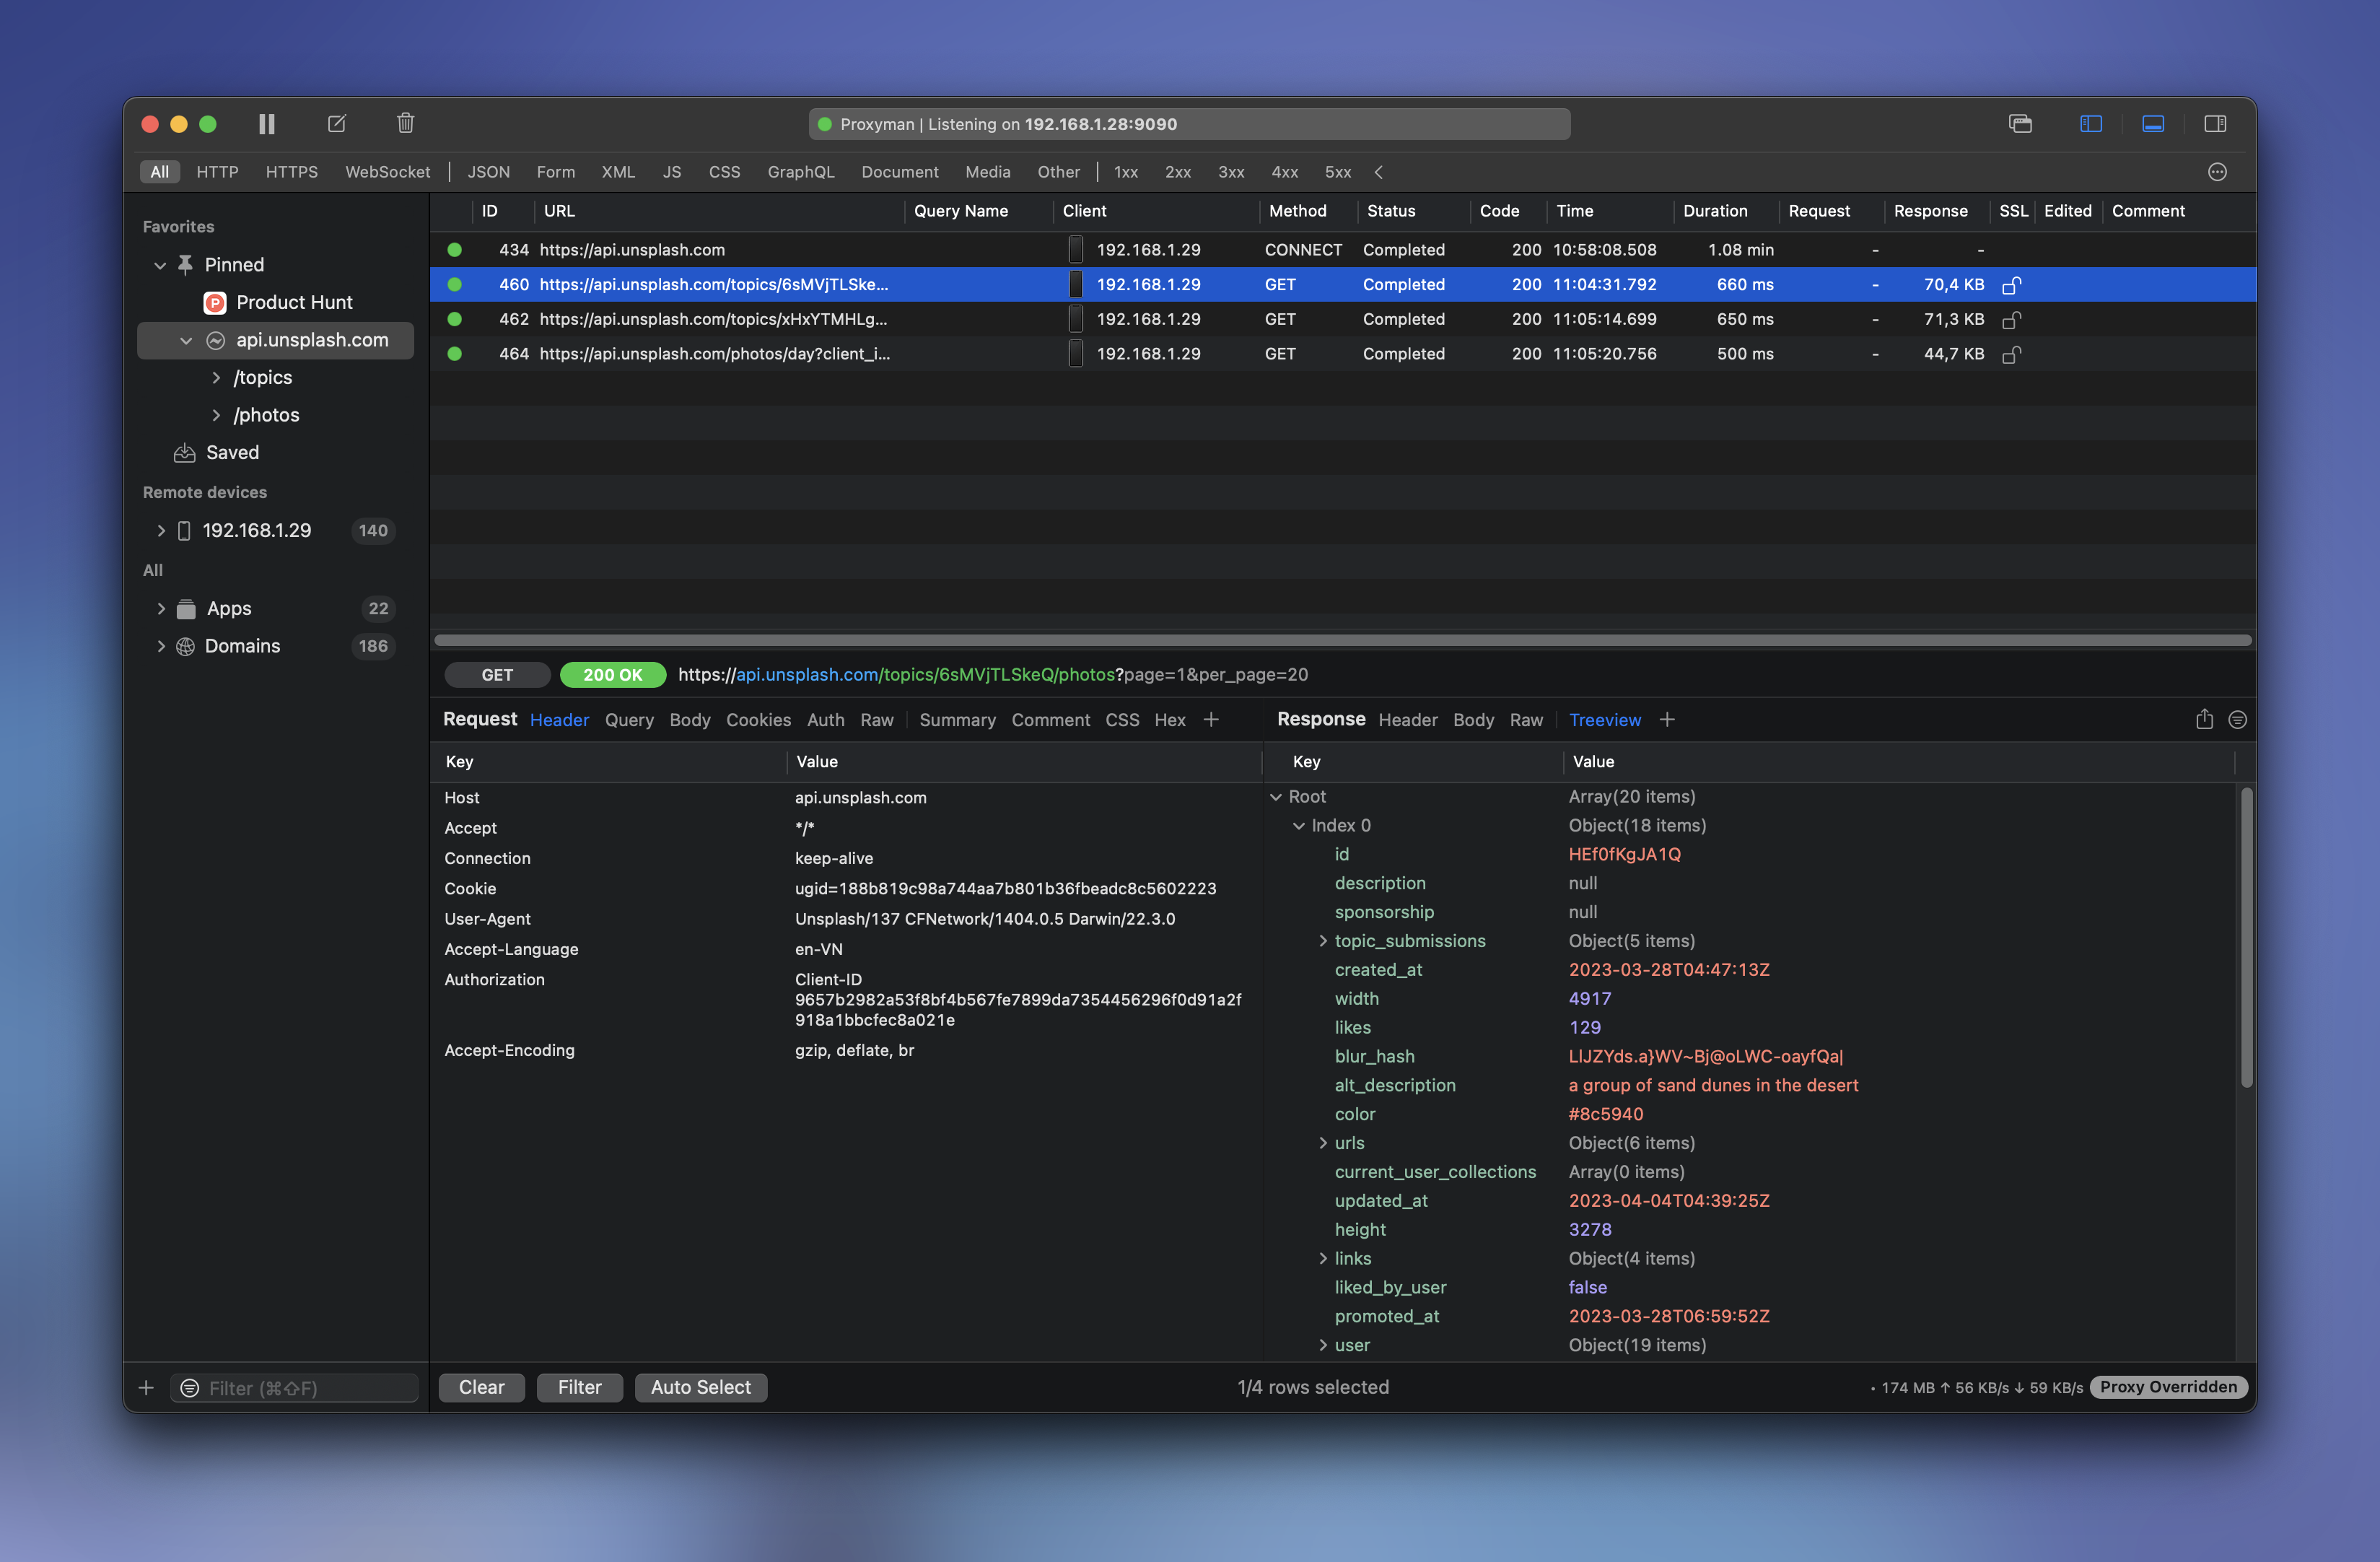The height and width of the screenshot is (1562, 2380).
Task: Open the response Raw tab
Action: coord(1526,720)
